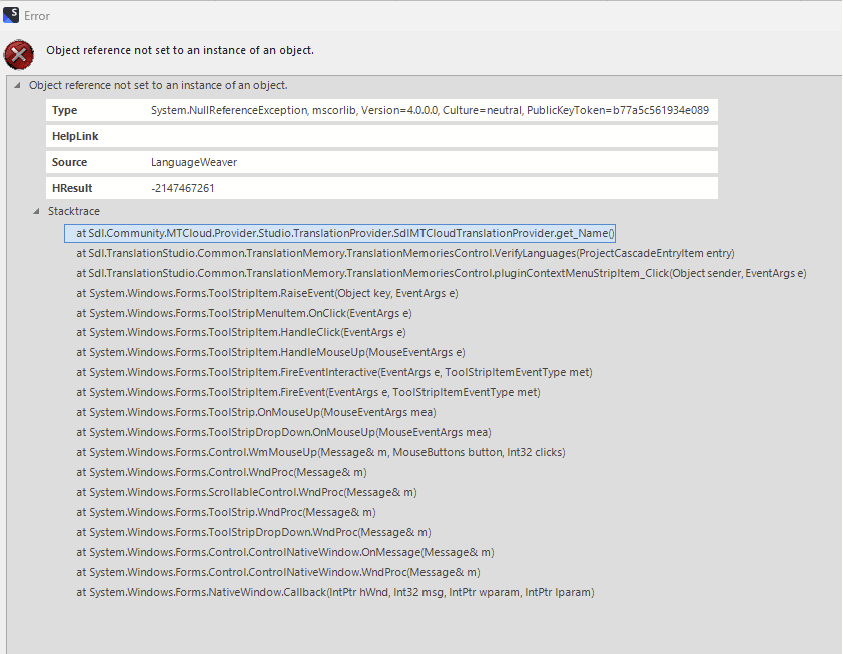This screenshot has width=843, height=654.
Task: Select the VerifyLanguages stack trace line
Action: 405,253
